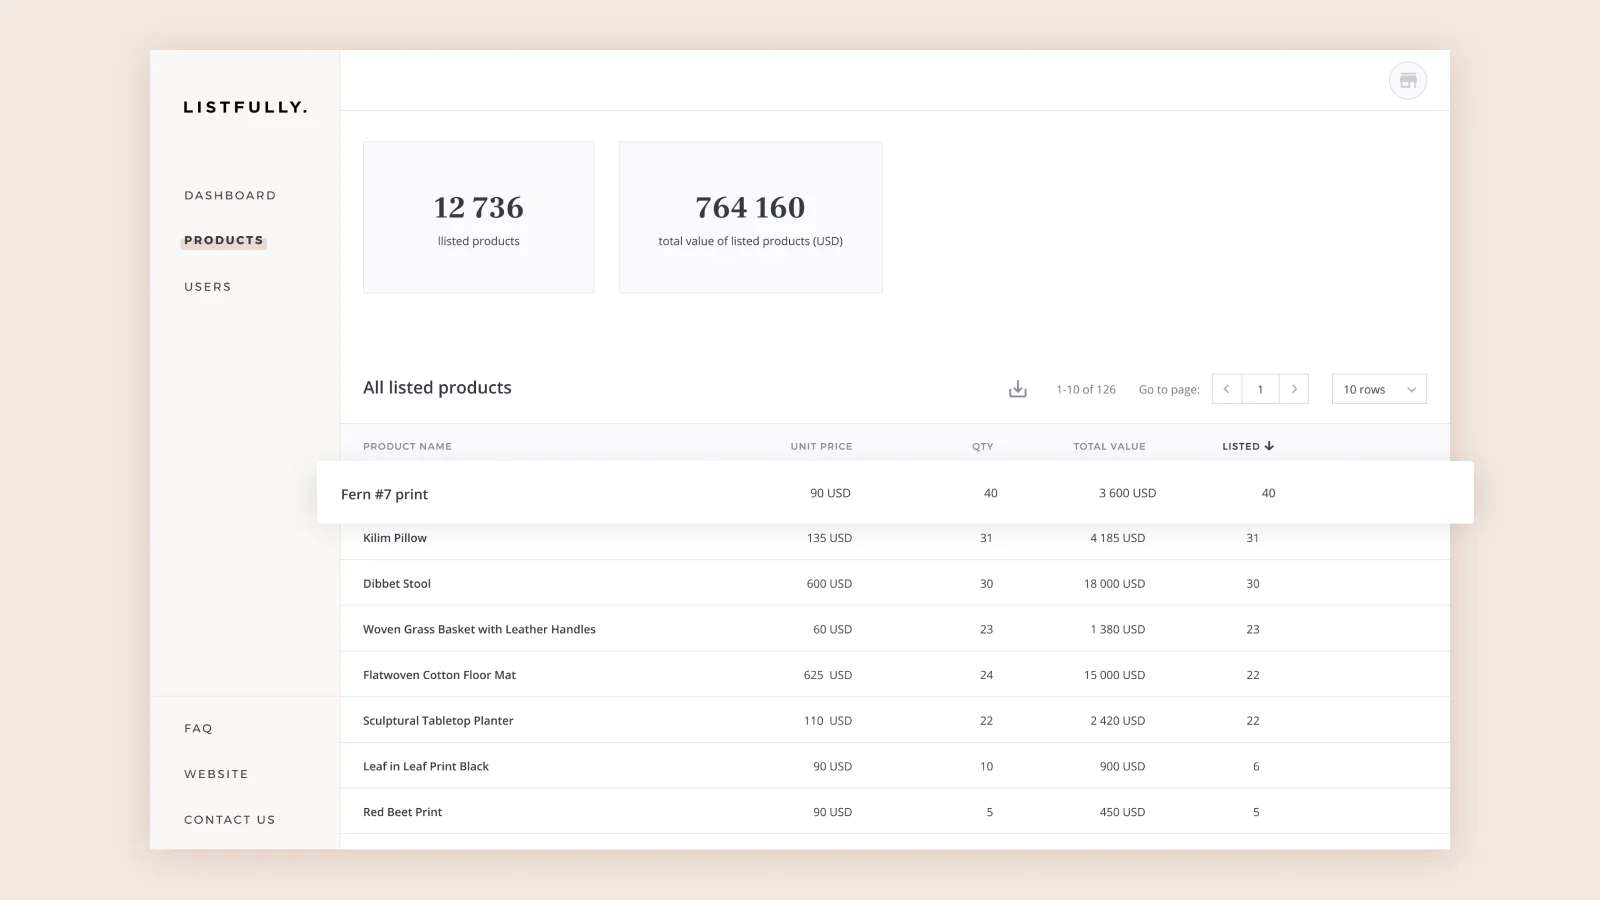1600x900 pixels.
Task: Sort by Unit Price column header
Action: pos(821,446)
